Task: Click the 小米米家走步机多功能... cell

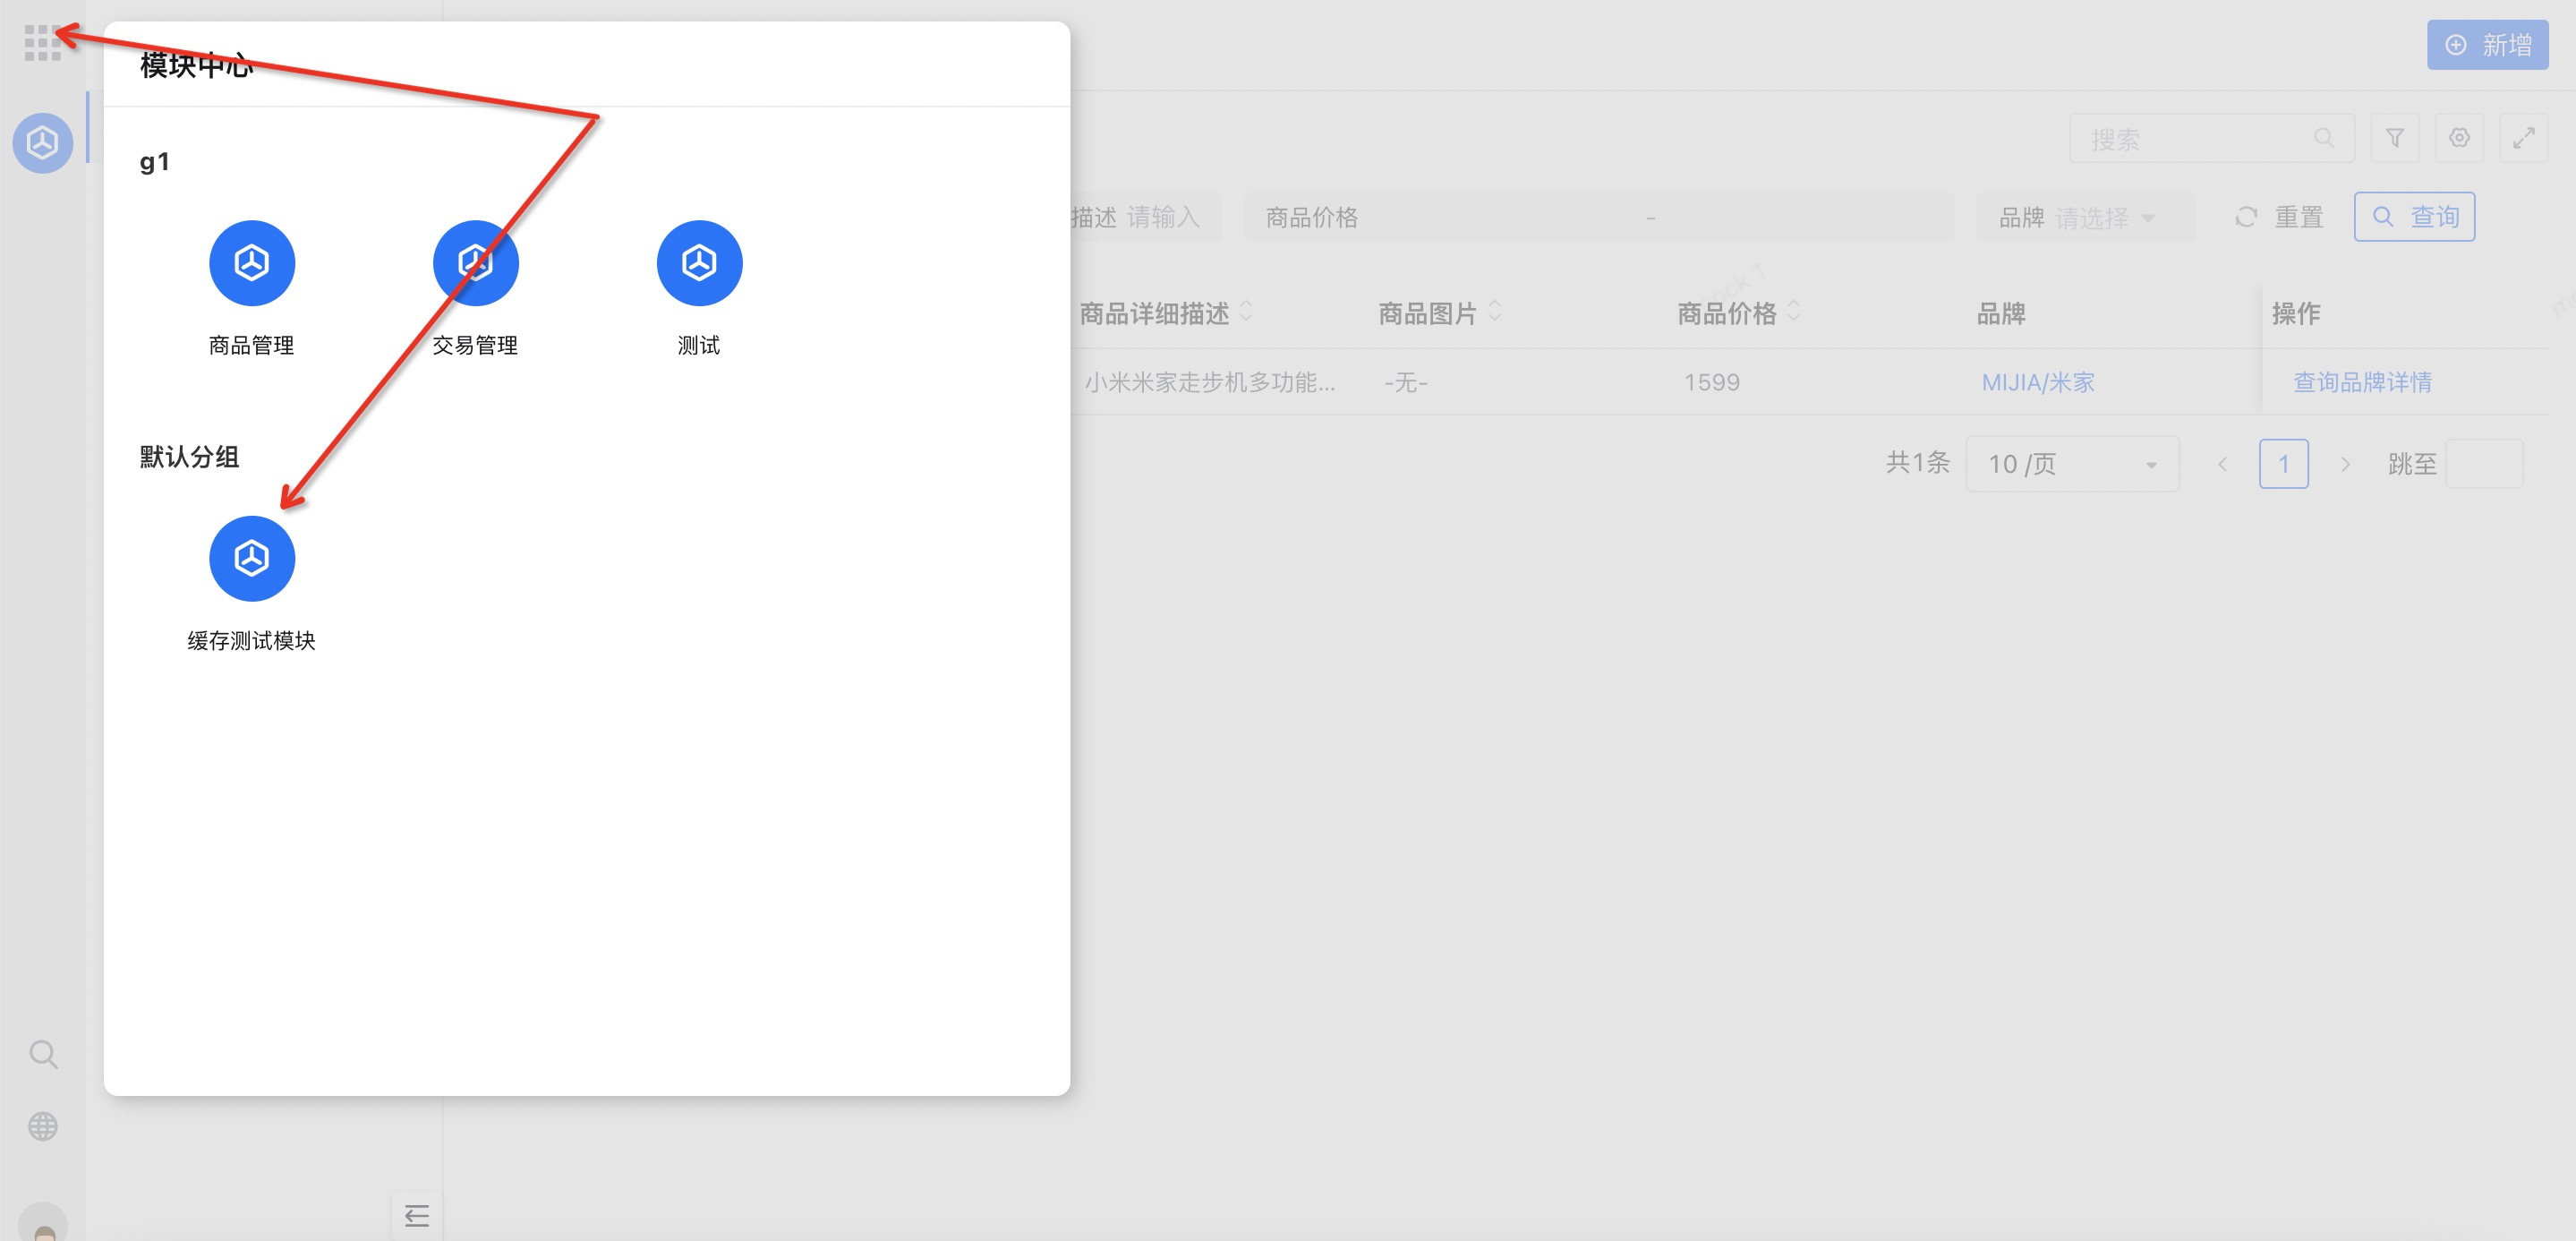Action: pyautogui.click(x=1210, y=382)
